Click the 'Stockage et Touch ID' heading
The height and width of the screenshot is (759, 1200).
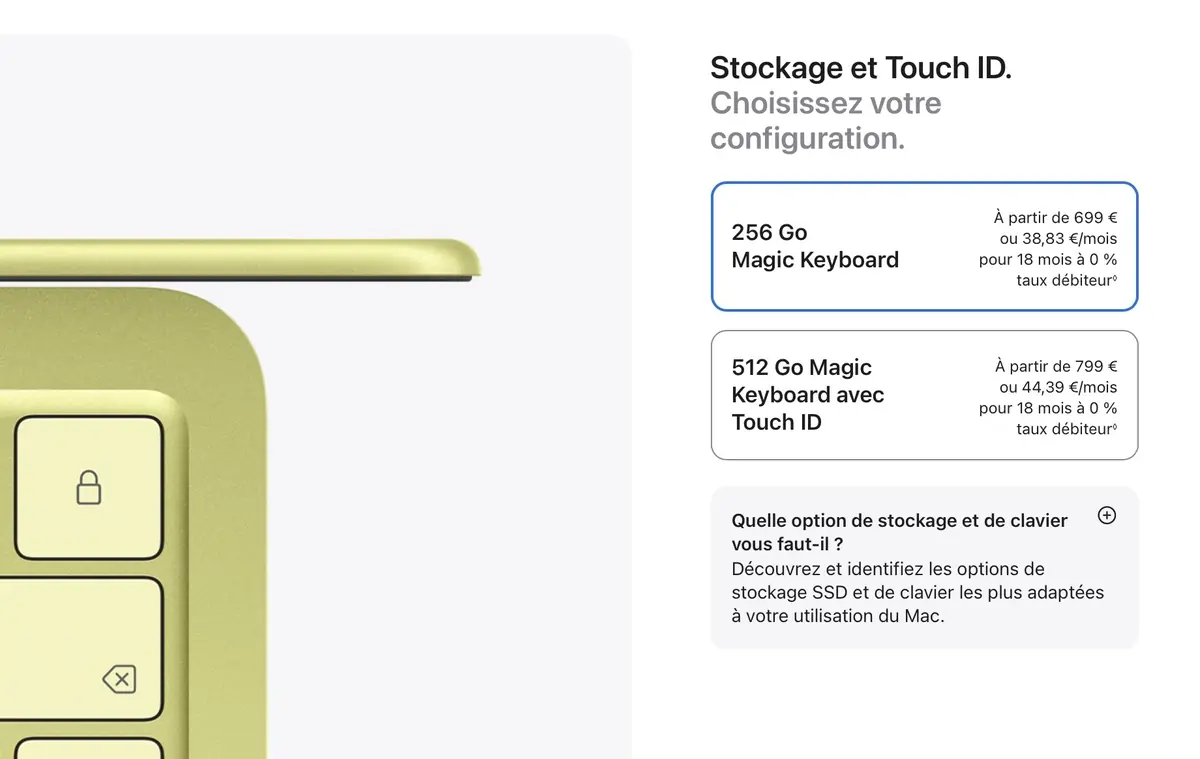(x=861, y=67)
